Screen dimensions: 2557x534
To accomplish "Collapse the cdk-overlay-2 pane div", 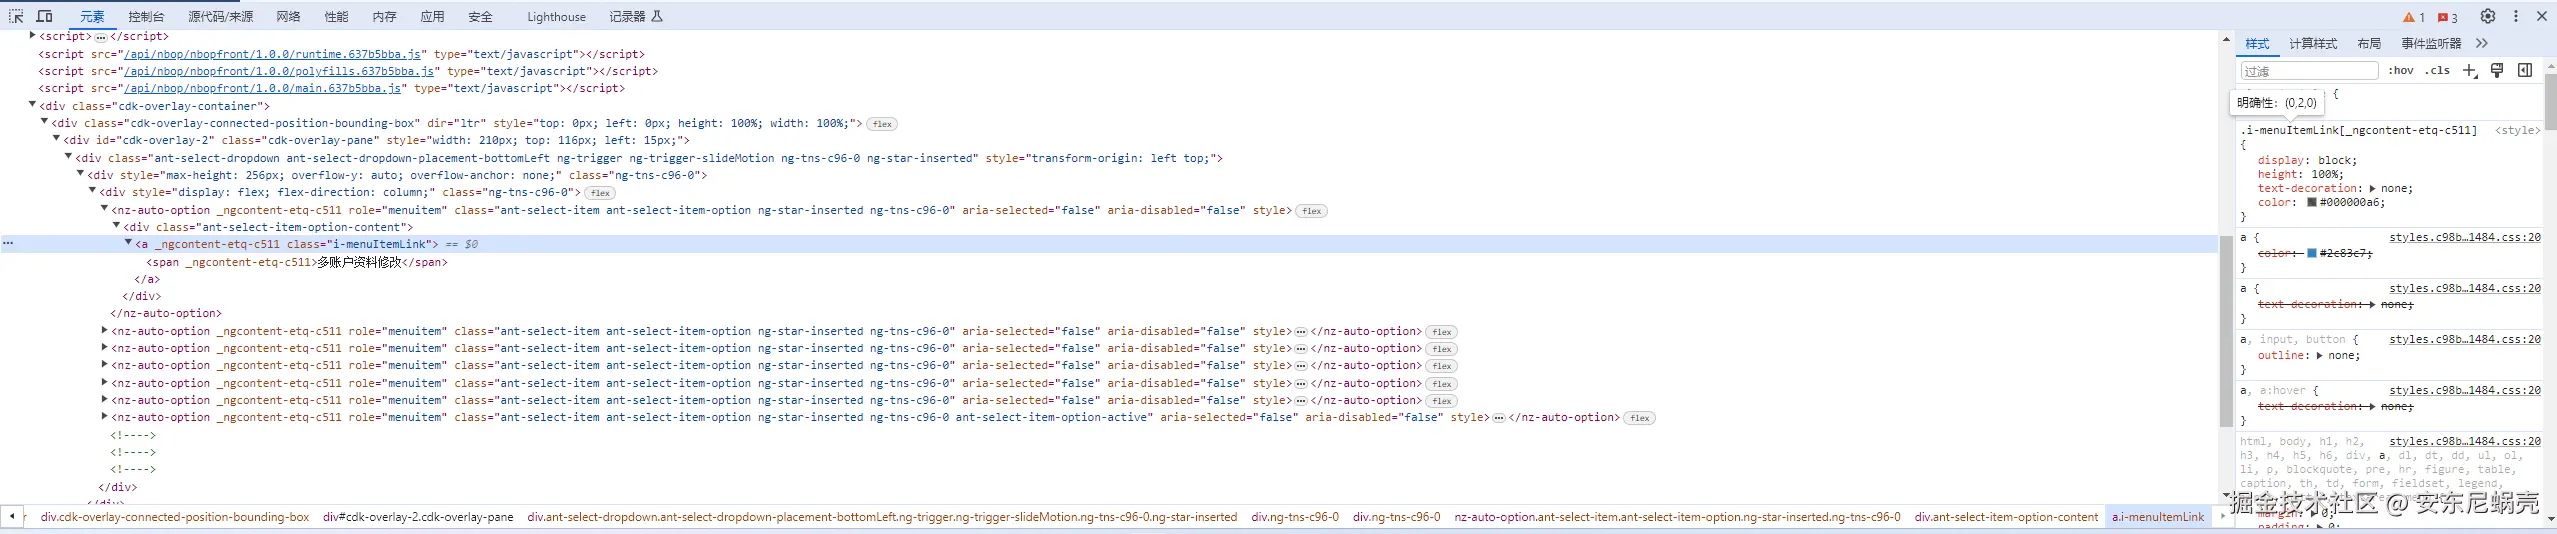I will [56, 139].
